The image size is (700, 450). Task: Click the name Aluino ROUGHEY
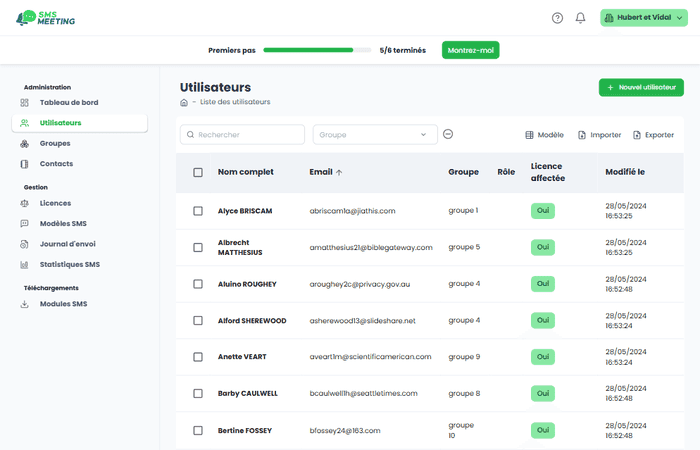pyautogui.click(x=247, y=284)
